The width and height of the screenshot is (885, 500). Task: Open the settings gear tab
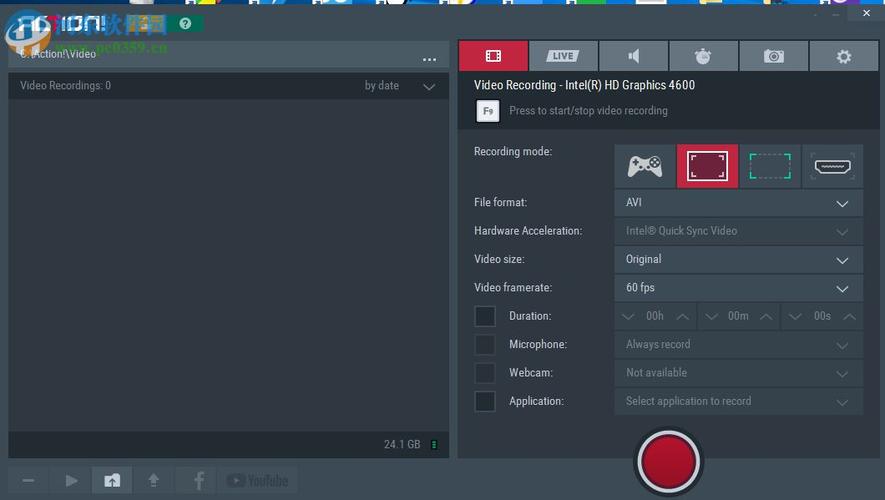[844, 56]
